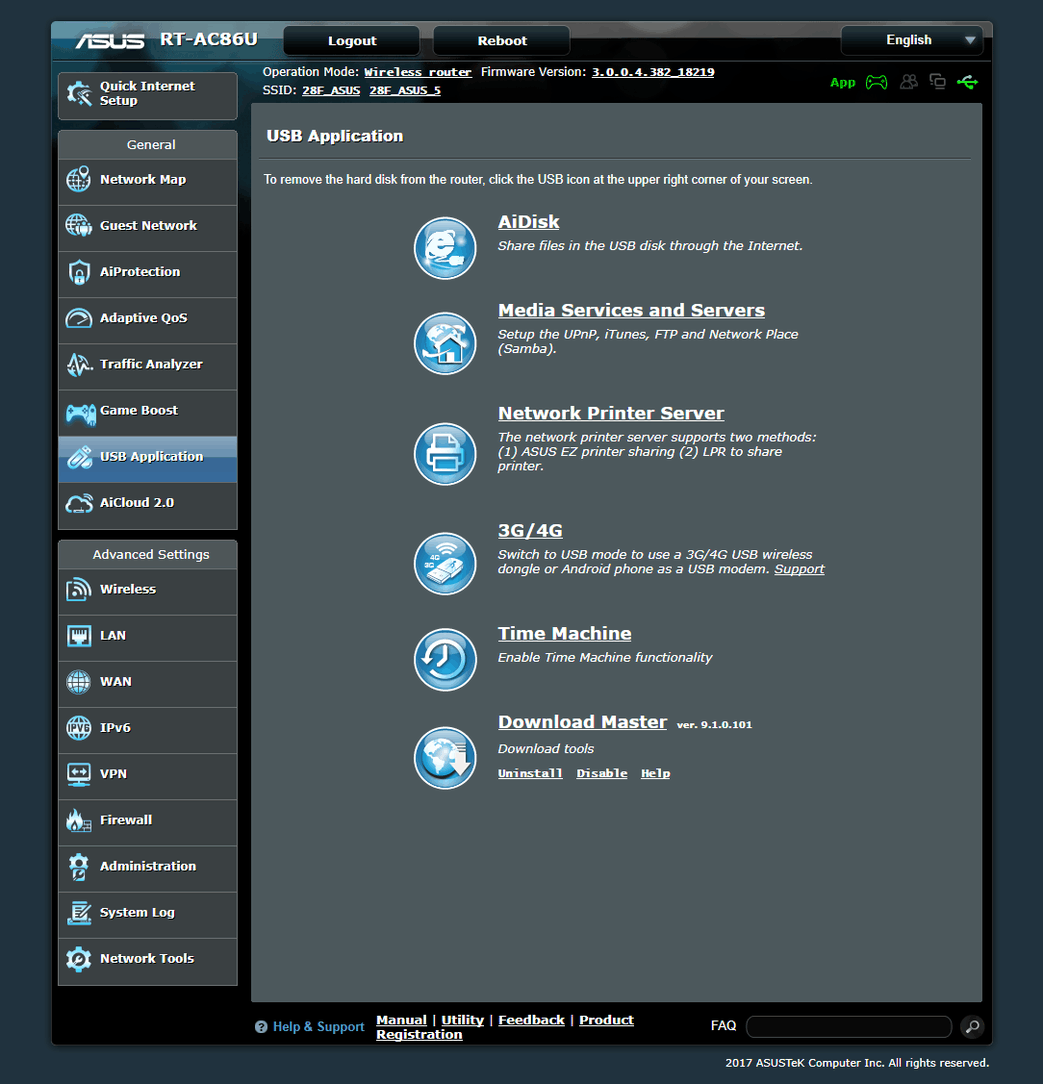Click the Network Map sidebar icon
Screen dimensions: 1043x1084
(x=79, y=179)
